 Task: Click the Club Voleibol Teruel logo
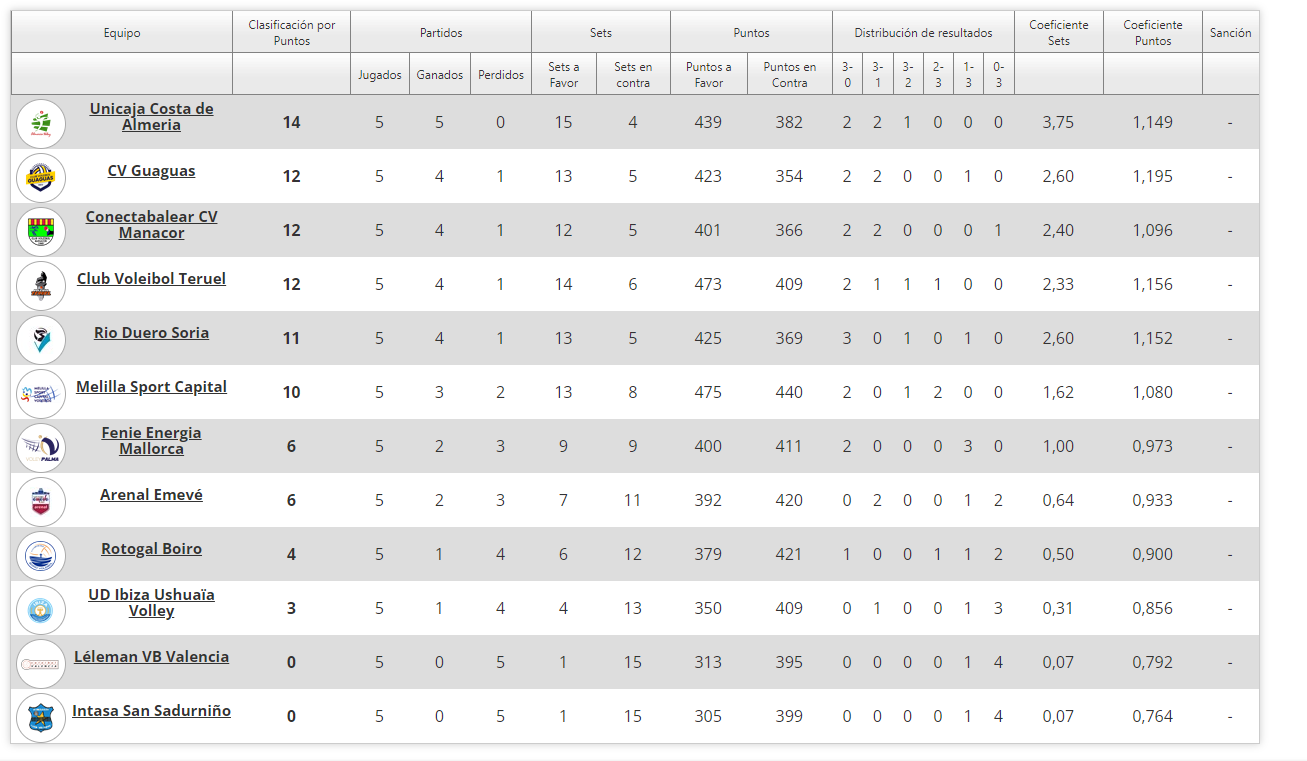[41, 286]
